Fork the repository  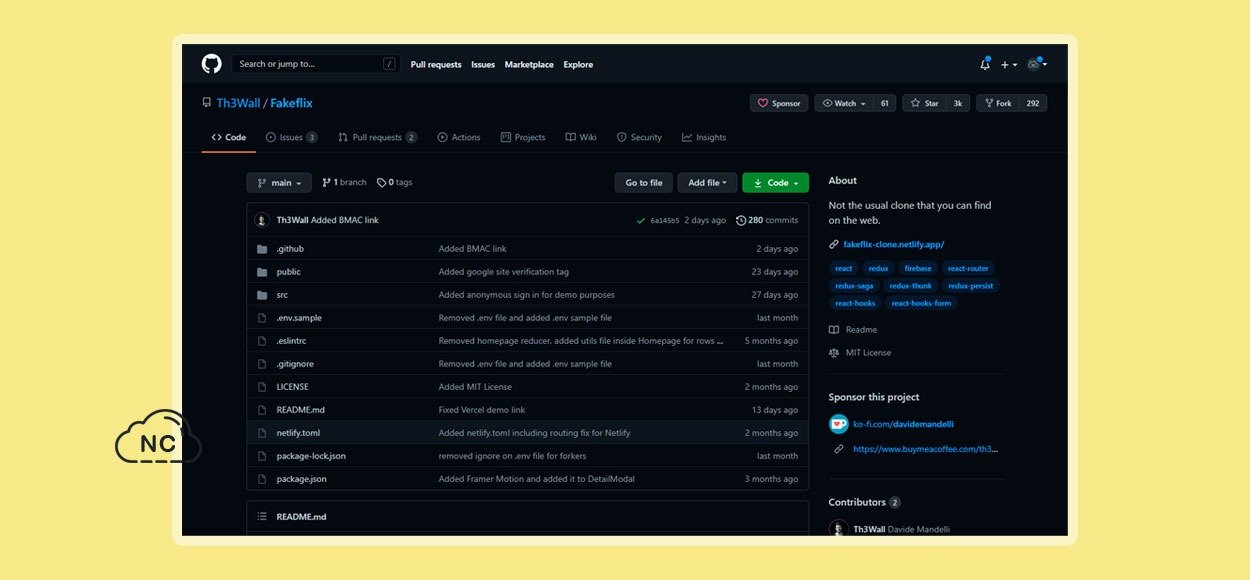(x=998, y=103)
